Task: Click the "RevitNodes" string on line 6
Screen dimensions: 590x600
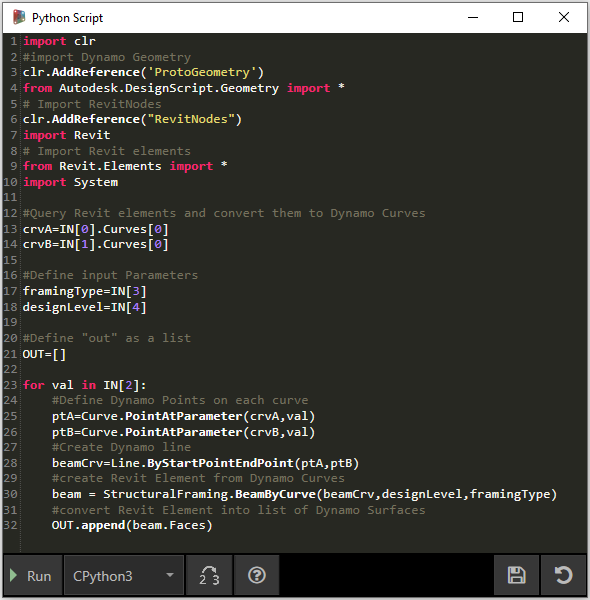Action: [191, 119]
